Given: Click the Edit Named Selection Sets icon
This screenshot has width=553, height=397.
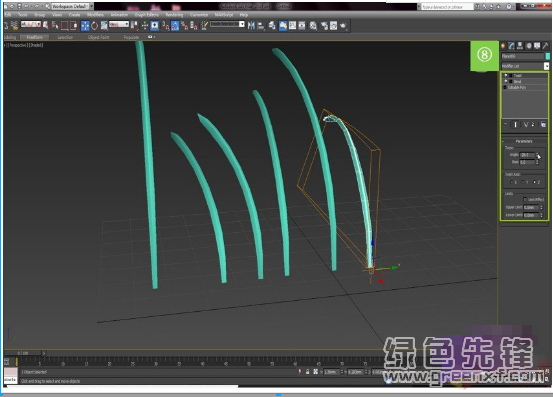Looking at the screenshot, I should click(x=204, y=25).
